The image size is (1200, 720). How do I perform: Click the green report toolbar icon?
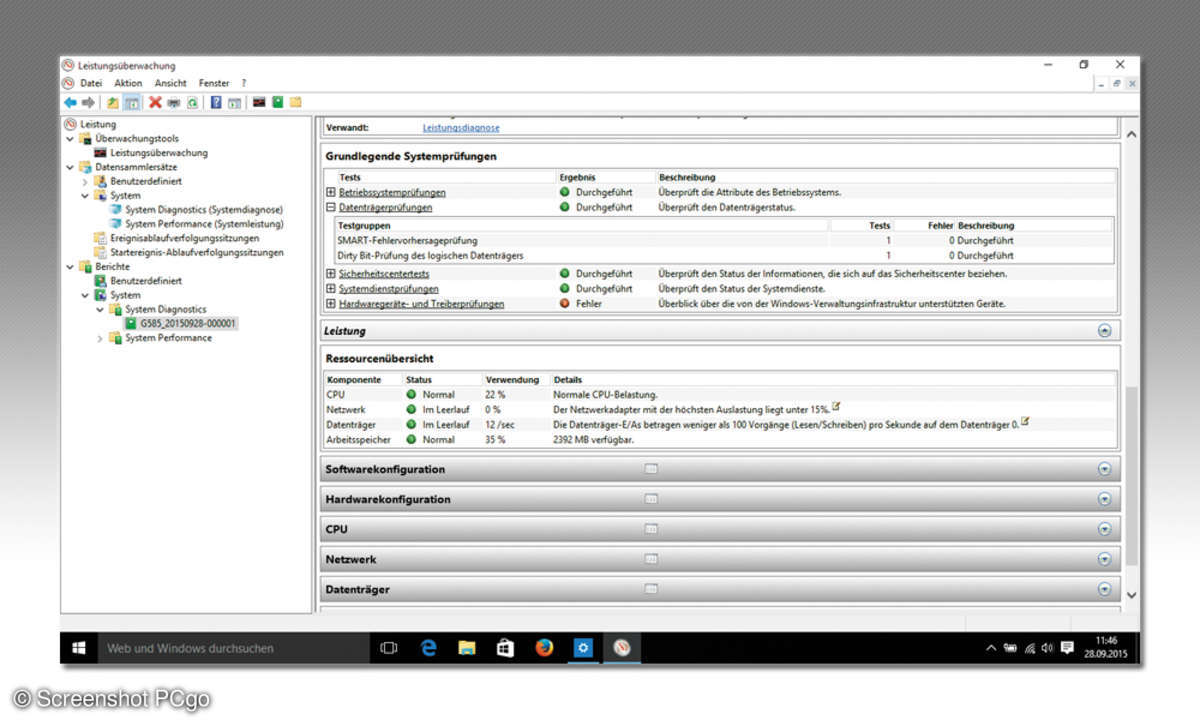tap(277, 102)
